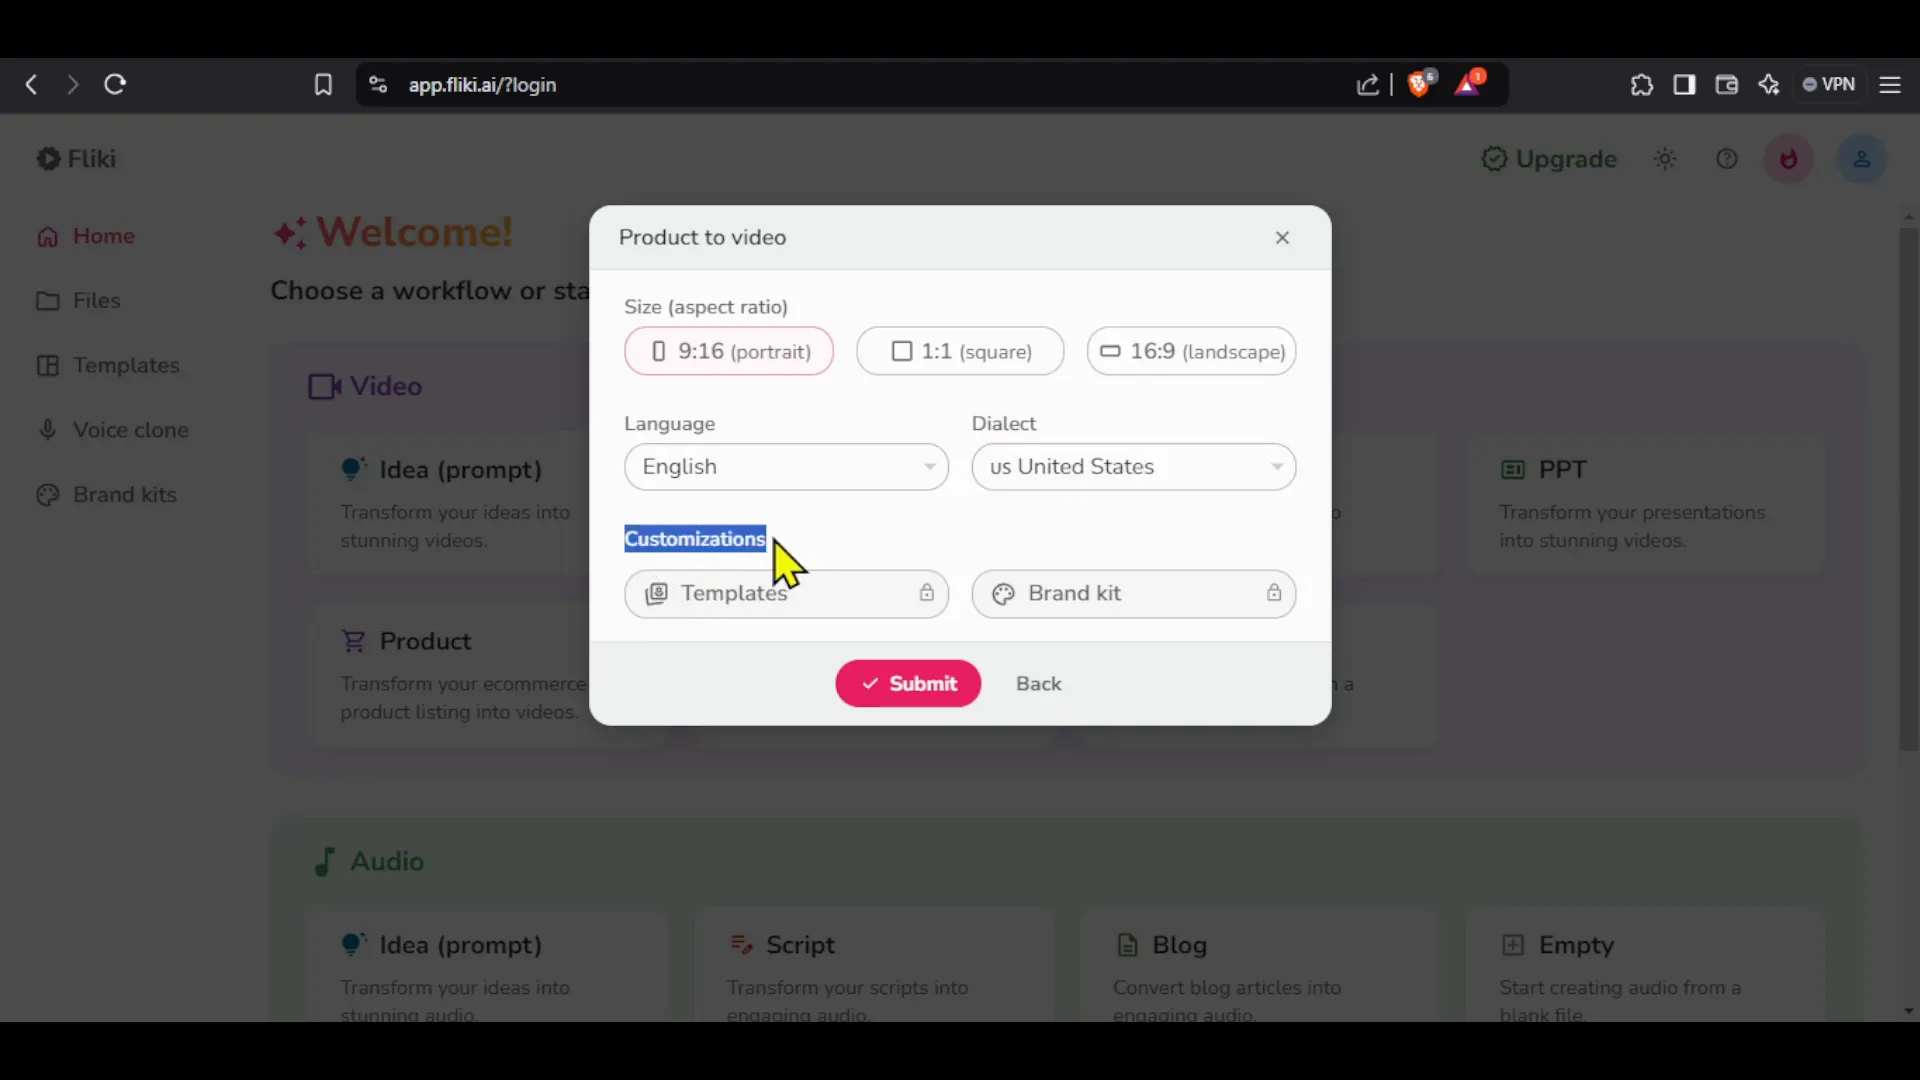
Task: Click the Home menu item
Action: click(103, 235)
